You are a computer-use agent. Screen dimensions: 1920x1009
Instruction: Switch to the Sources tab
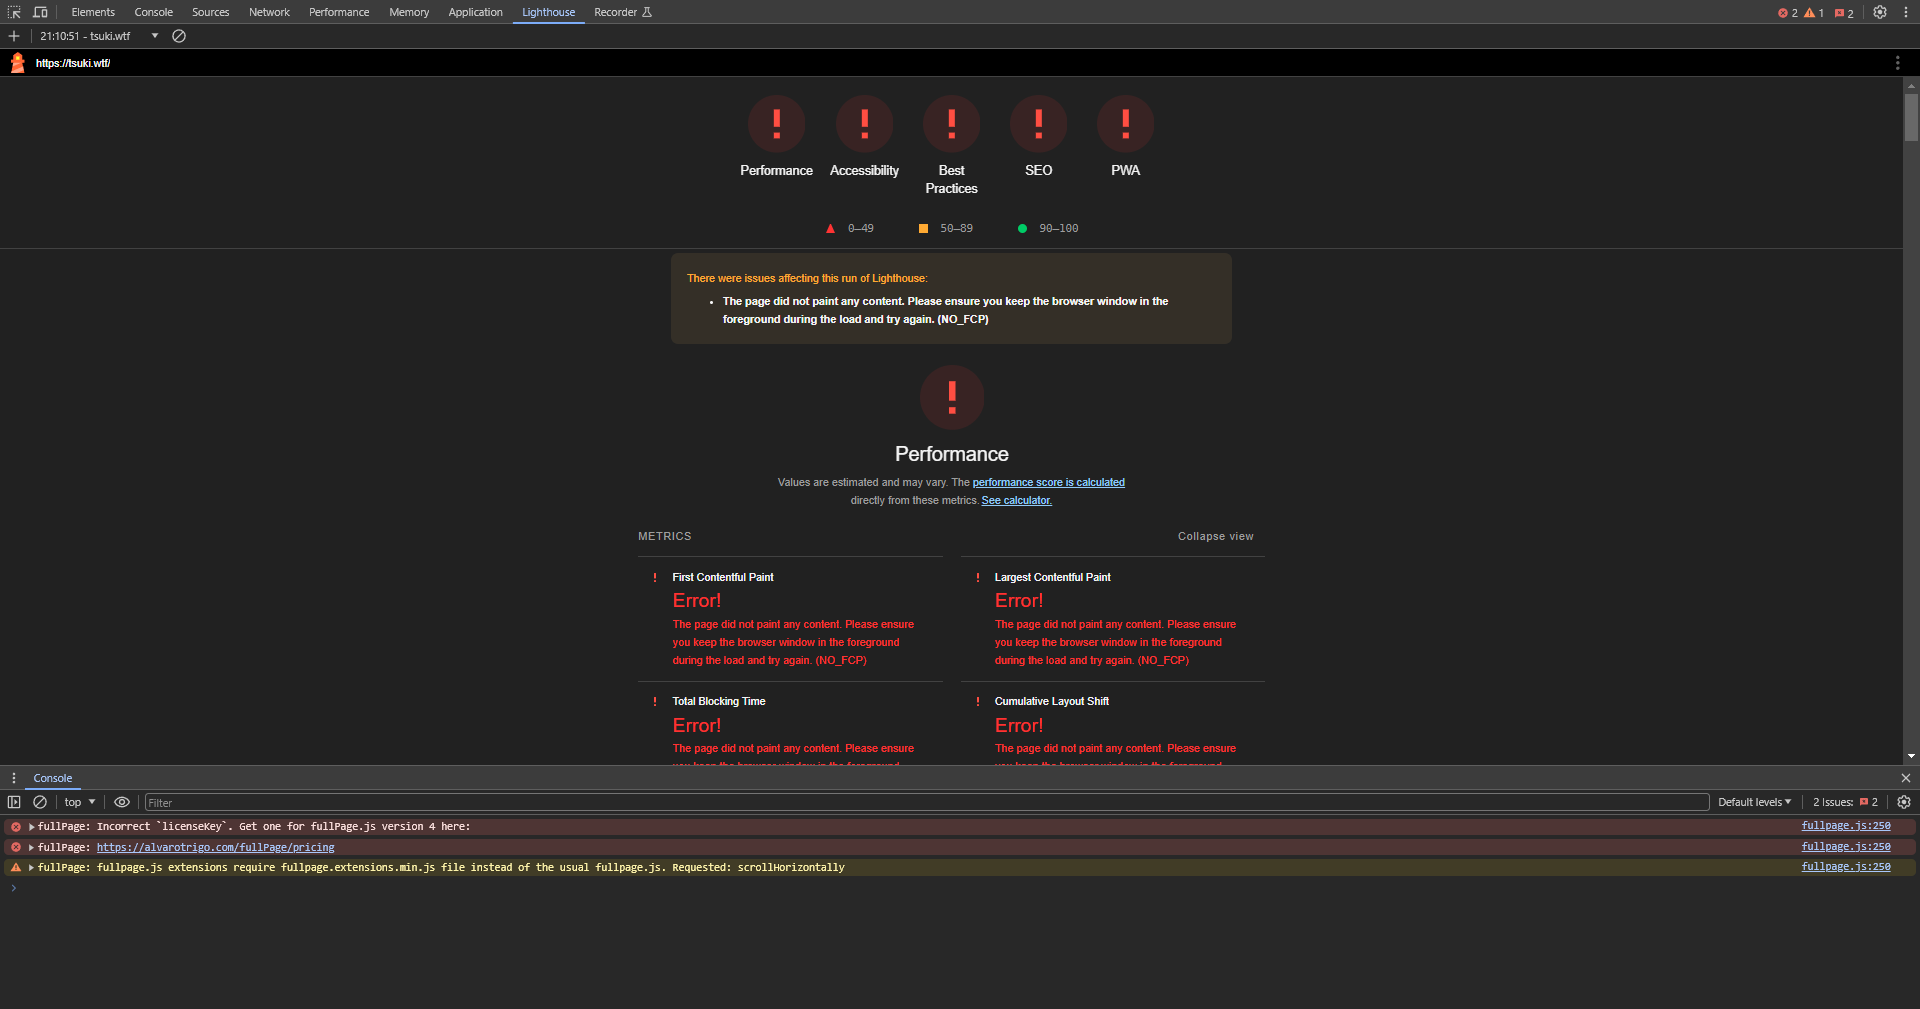click(210, 12)
